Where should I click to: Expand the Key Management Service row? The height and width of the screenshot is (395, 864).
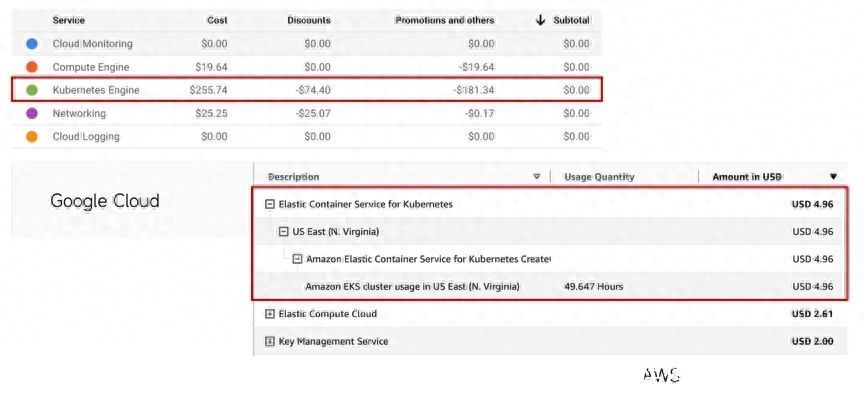(x=269, y=342)
